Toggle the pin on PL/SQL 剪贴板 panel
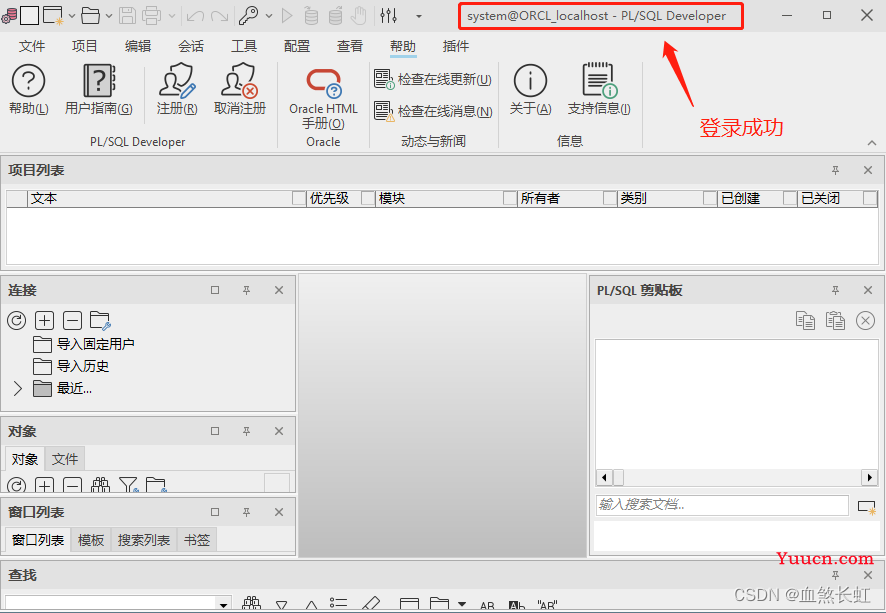The image size is (886, 613). pyautogui.click(x=835, y=290)
